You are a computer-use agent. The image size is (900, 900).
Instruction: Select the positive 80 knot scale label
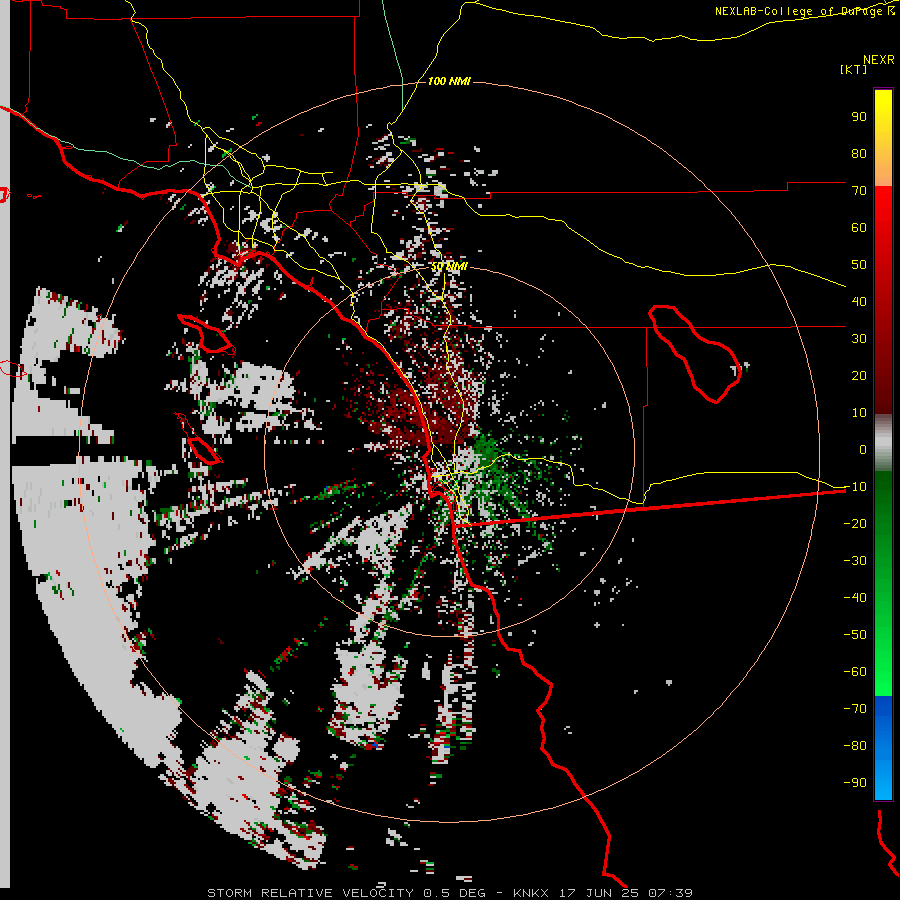point(859,154)
